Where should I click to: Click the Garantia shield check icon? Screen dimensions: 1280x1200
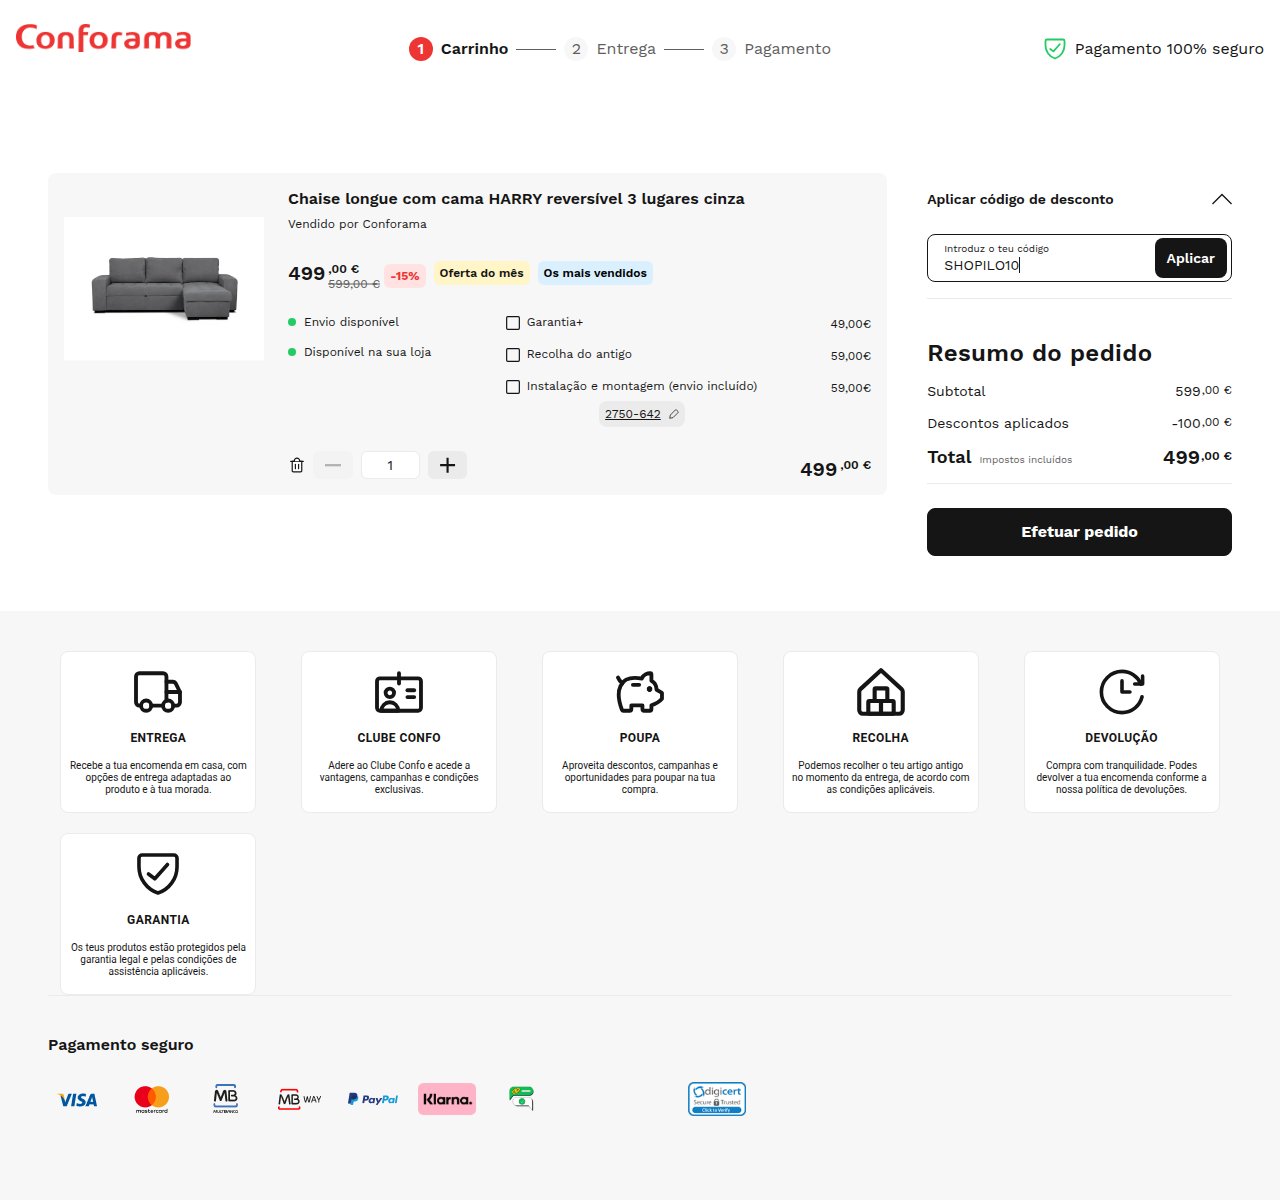(158, 873)
